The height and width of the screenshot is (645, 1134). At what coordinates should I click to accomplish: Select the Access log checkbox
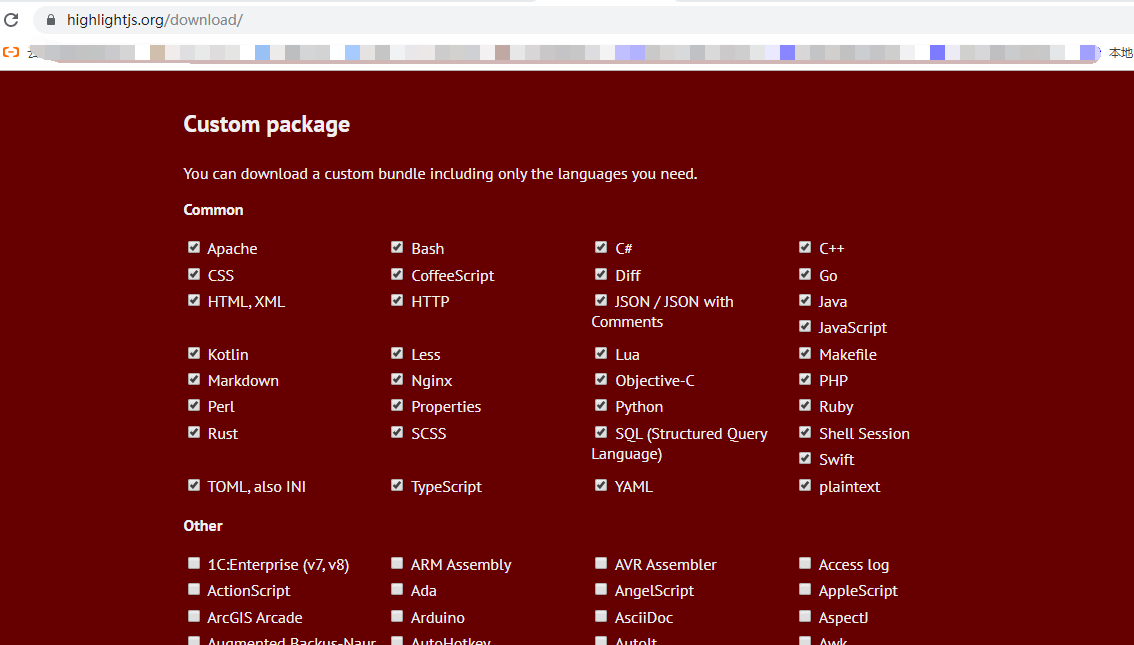point(805,563)
